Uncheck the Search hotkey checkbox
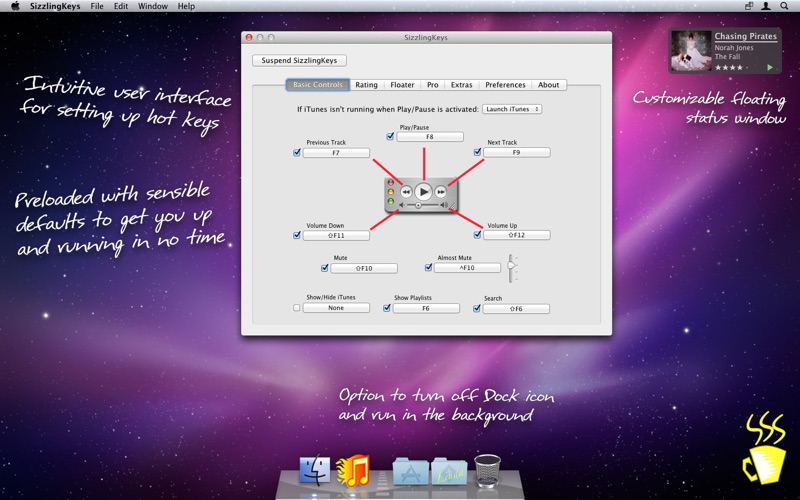The height and width of the screenshot is (500, 800). point(477,308)
